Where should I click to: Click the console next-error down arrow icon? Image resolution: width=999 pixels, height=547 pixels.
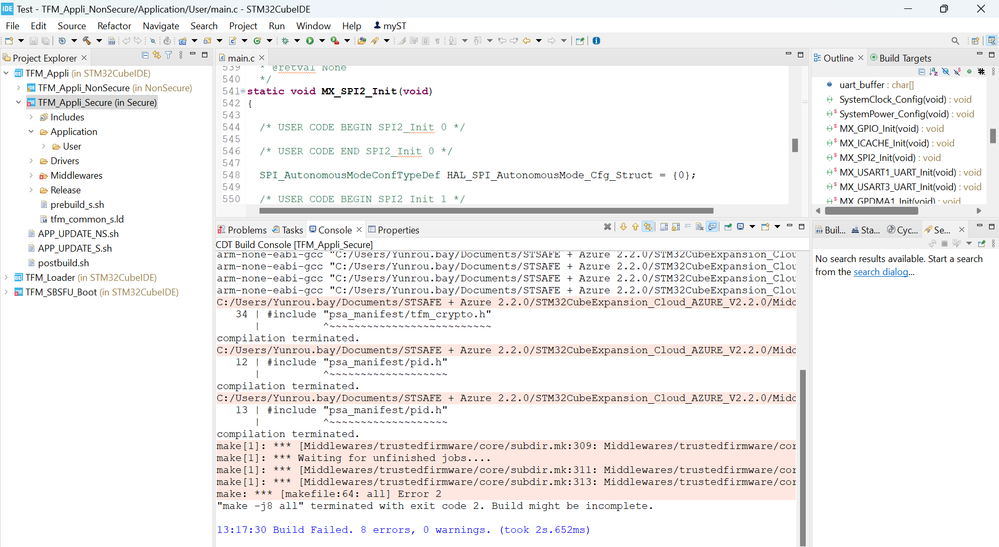pos(623,227)
